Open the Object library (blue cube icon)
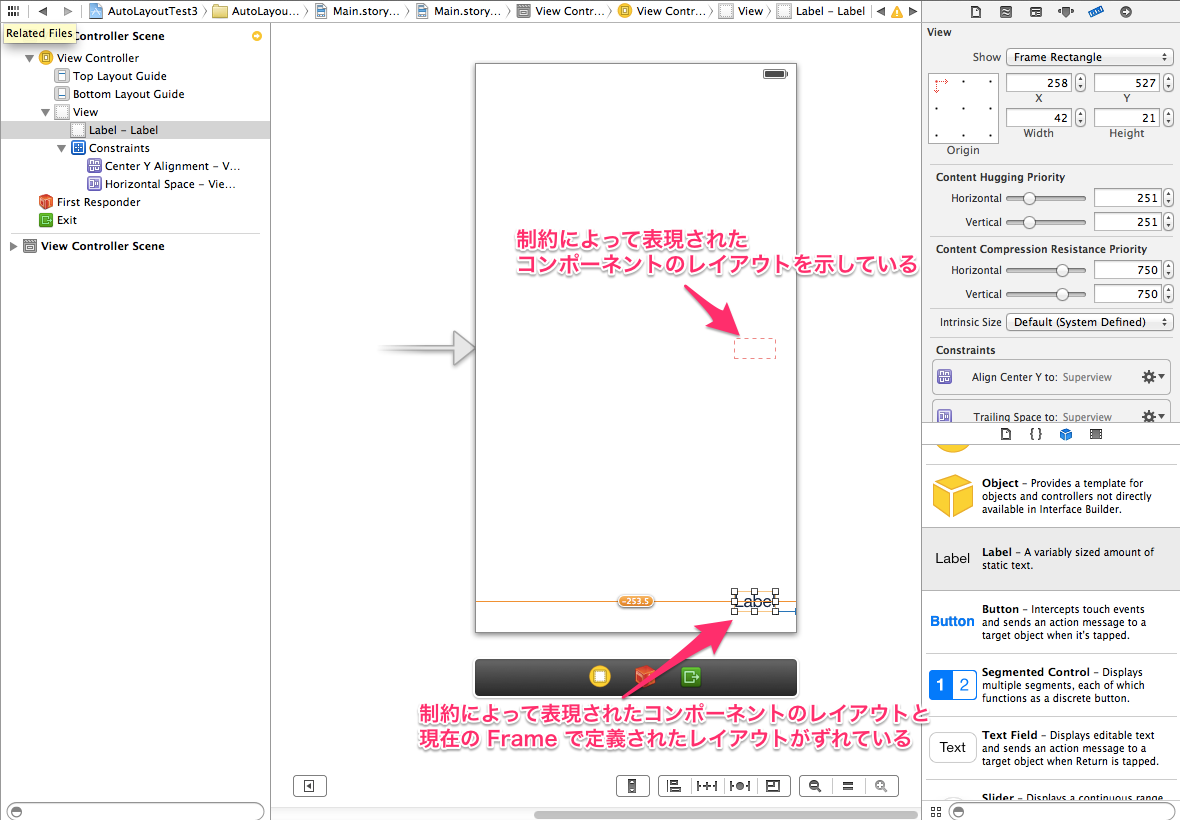The width and height of the screenshot is (1180, 820). pos(1065,434)
